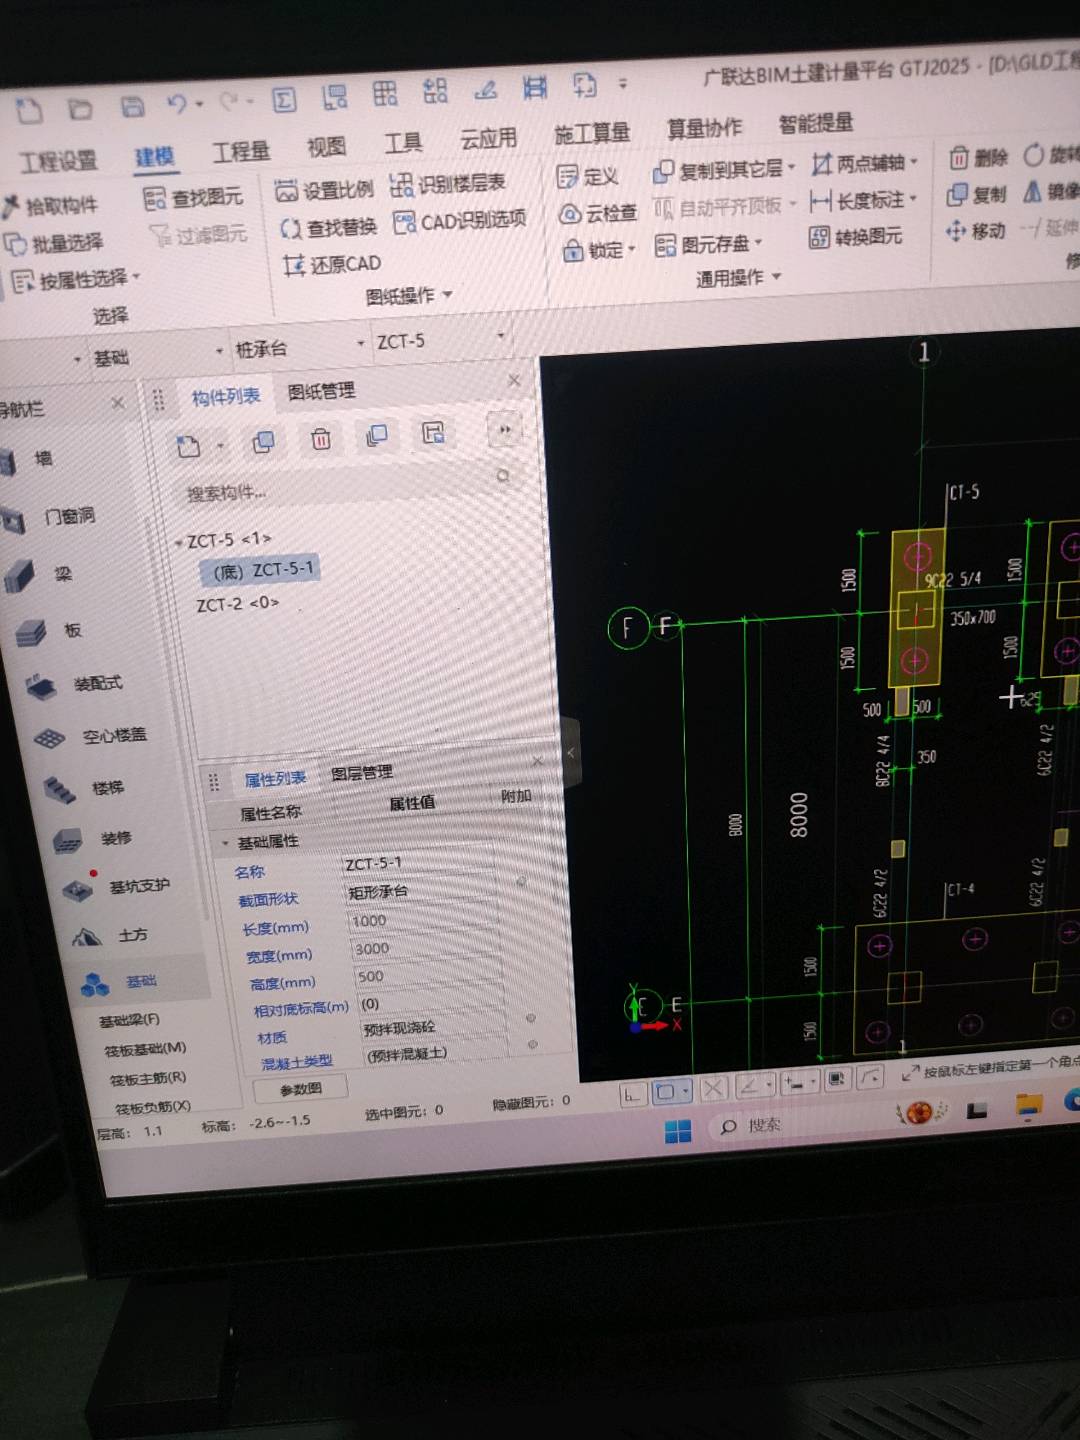Select 楼梯 in navigation bar
Viewport: 1080px width, 1440px height.
(84, 789)
